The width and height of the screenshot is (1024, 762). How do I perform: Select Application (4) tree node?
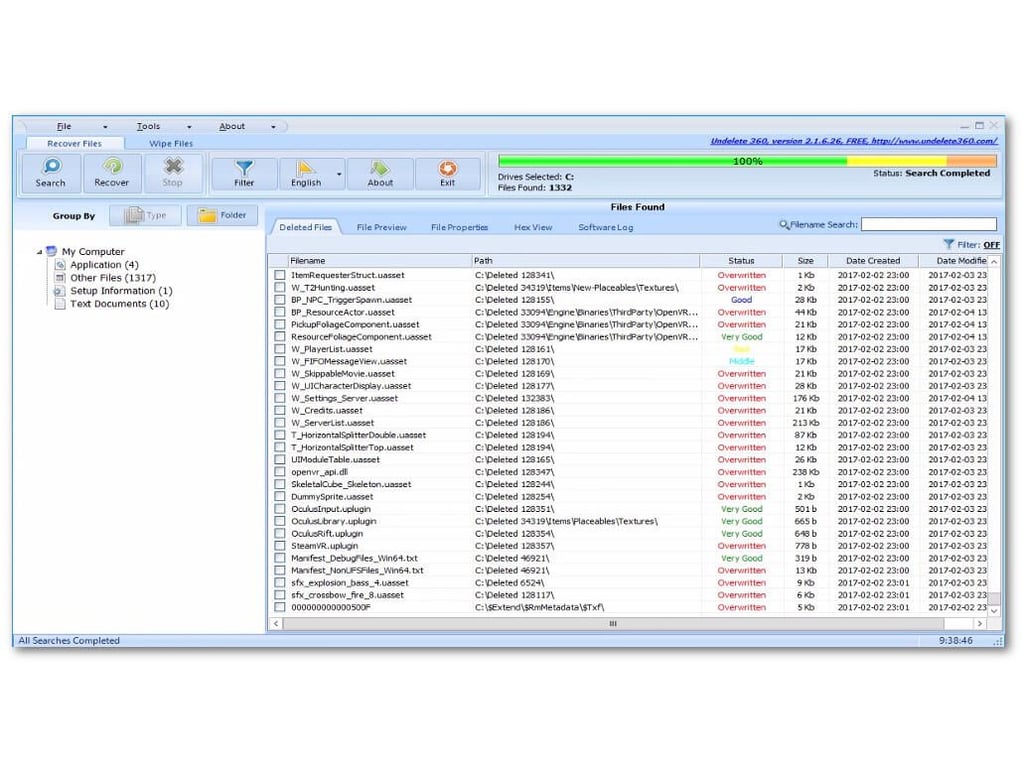104,264
